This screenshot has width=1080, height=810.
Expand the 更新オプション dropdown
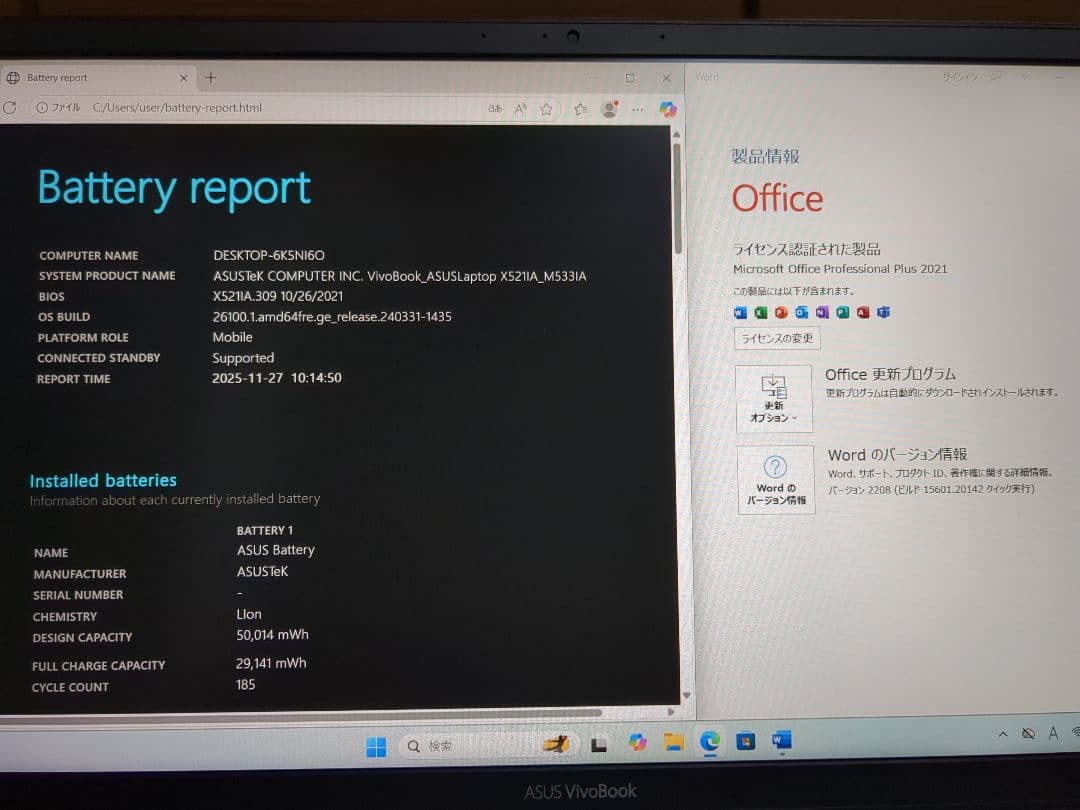(774, 398)
